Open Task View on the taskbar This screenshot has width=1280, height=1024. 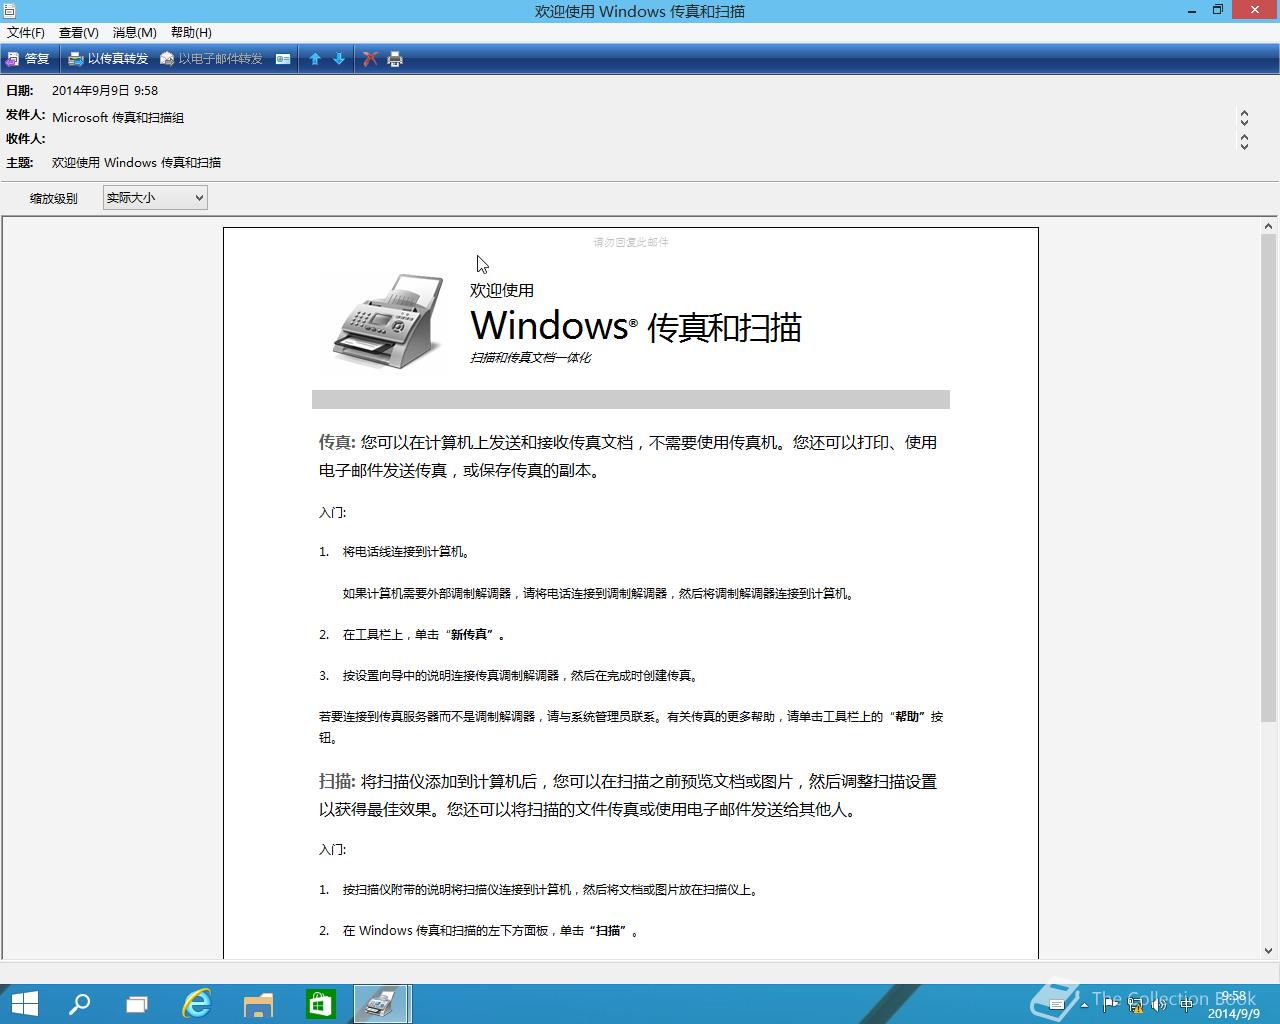137,1004
